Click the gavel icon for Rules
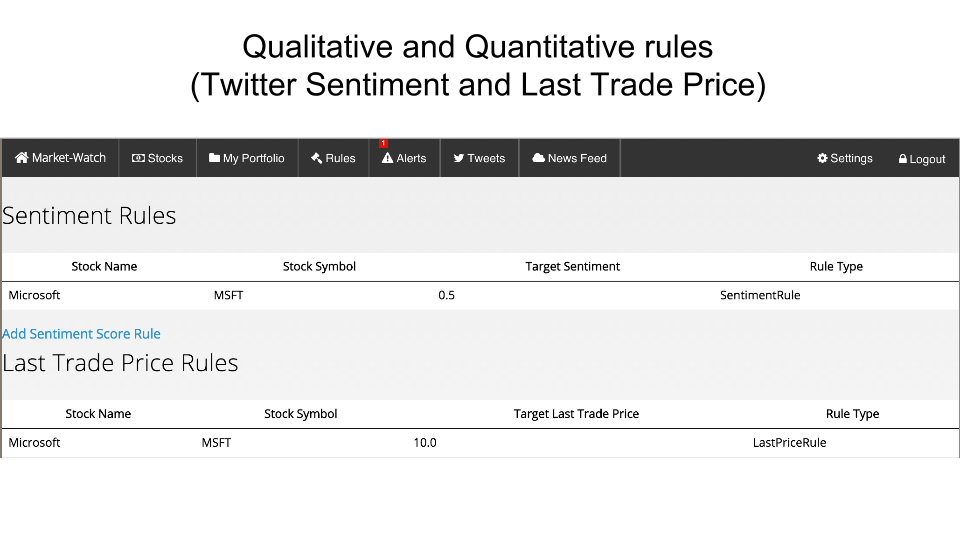Screen dimensions: 960x540 pyautogui.click(x=316, y=158)
